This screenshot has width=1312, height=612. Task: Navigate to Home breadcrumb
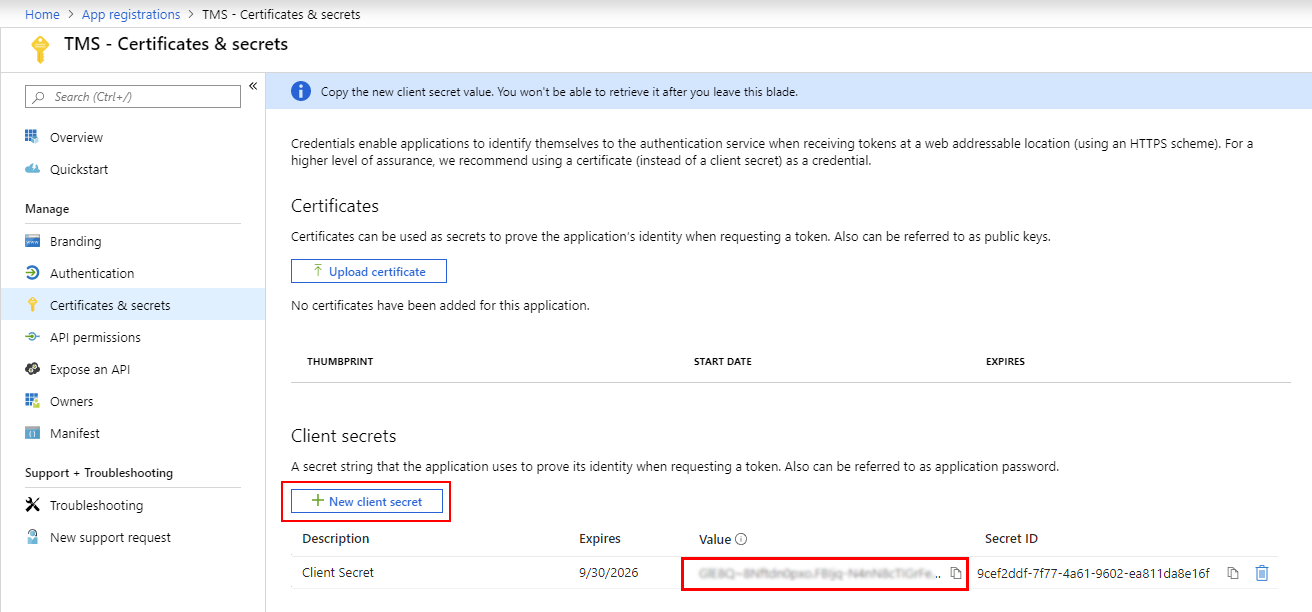[x=42, y=15]
